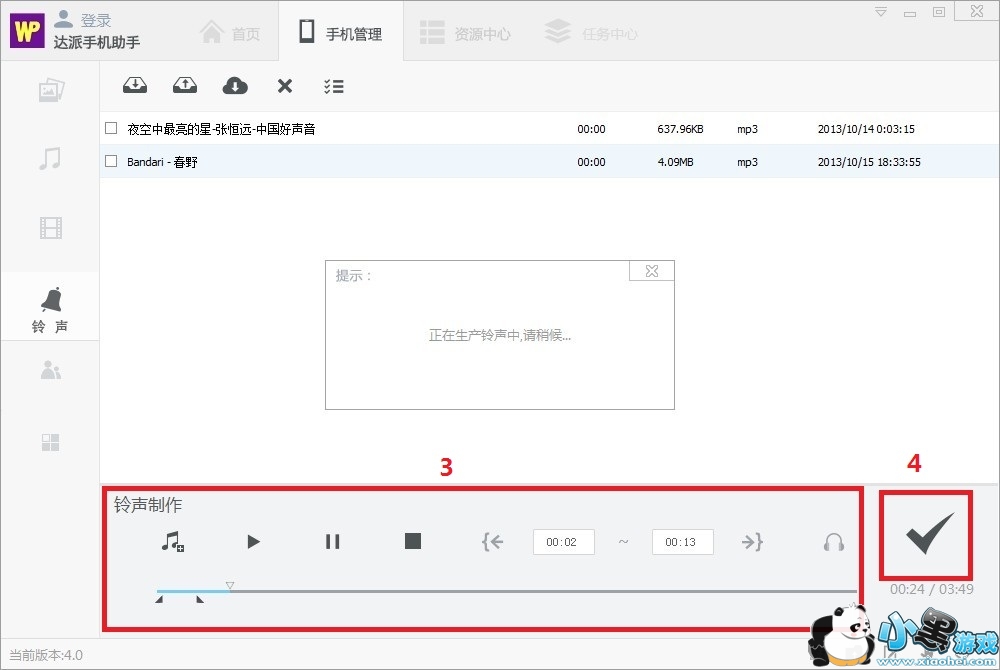Open the 首页 home tab
Image resolution: width=1000 pixels, height=670 pixels.
click(230, 33)
